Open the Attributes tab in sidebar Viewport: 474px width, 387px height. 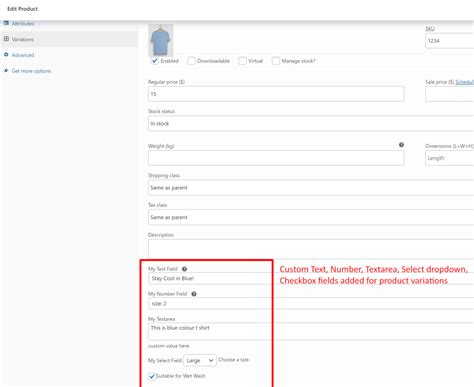coord(23,24)
